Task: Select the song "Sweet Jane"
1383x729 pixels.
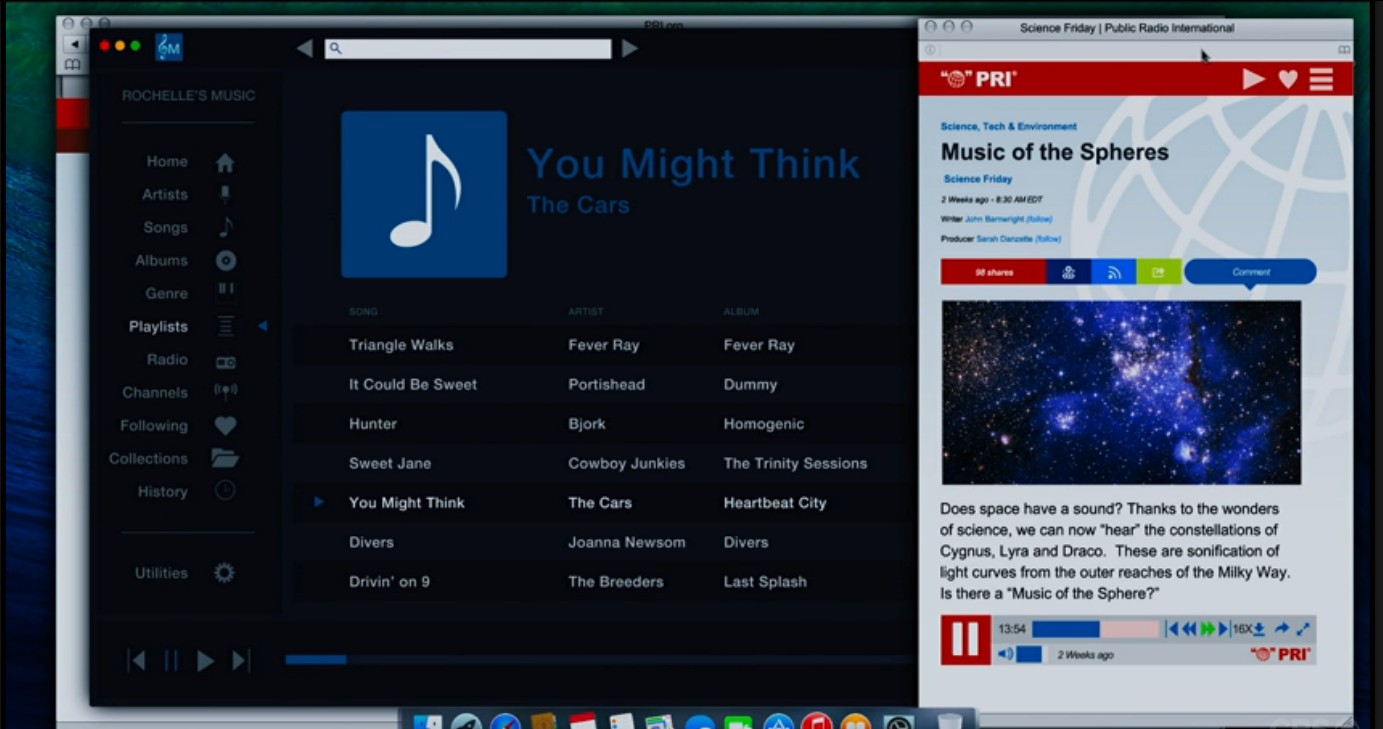Action: 390,463
